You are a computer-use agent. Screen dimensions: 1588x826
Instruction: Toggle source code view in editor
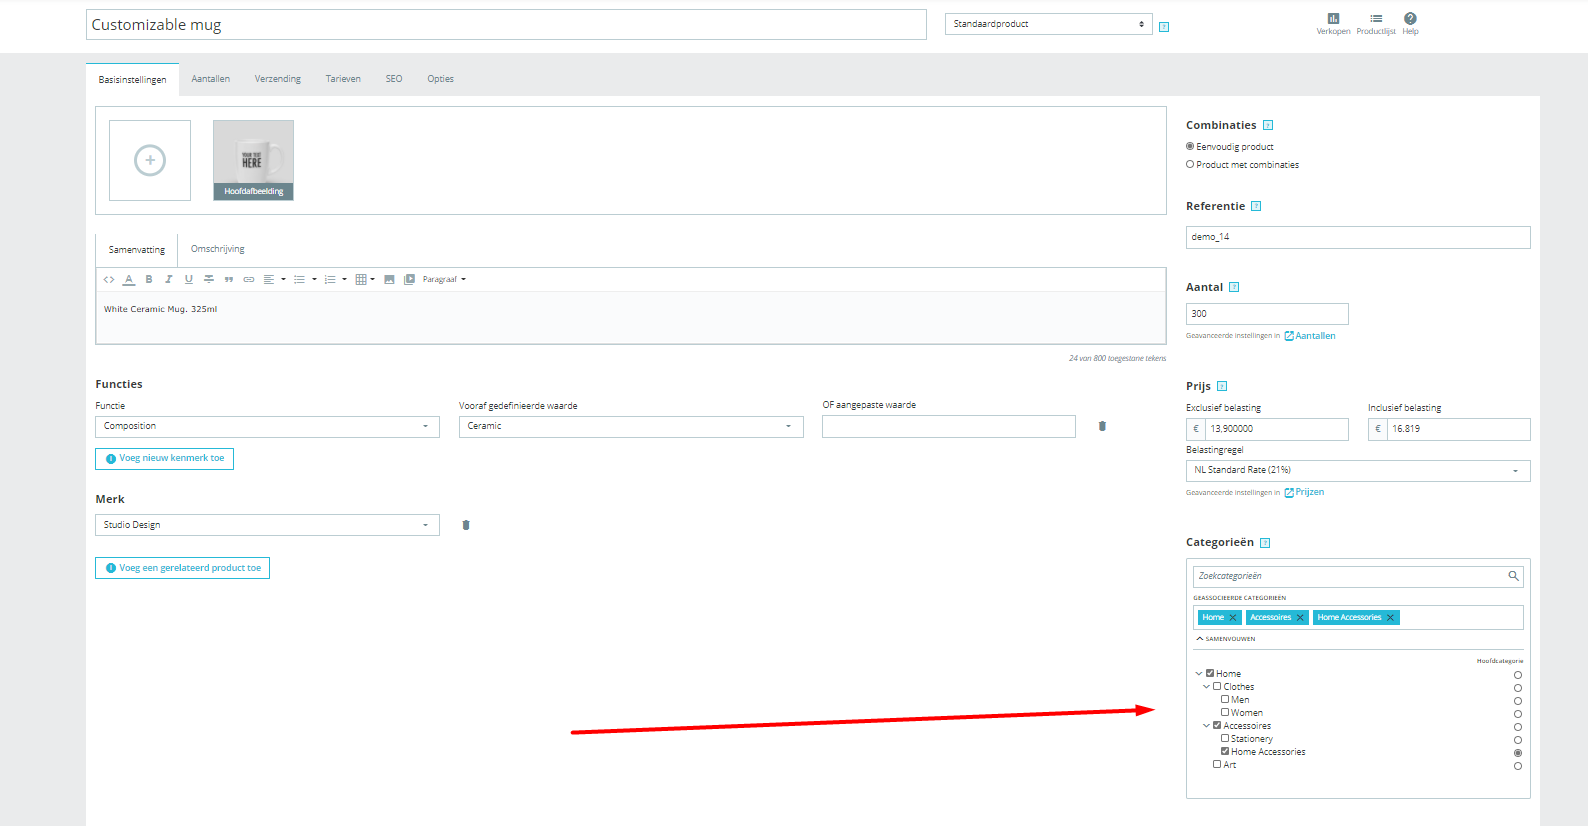pos(109,280)
